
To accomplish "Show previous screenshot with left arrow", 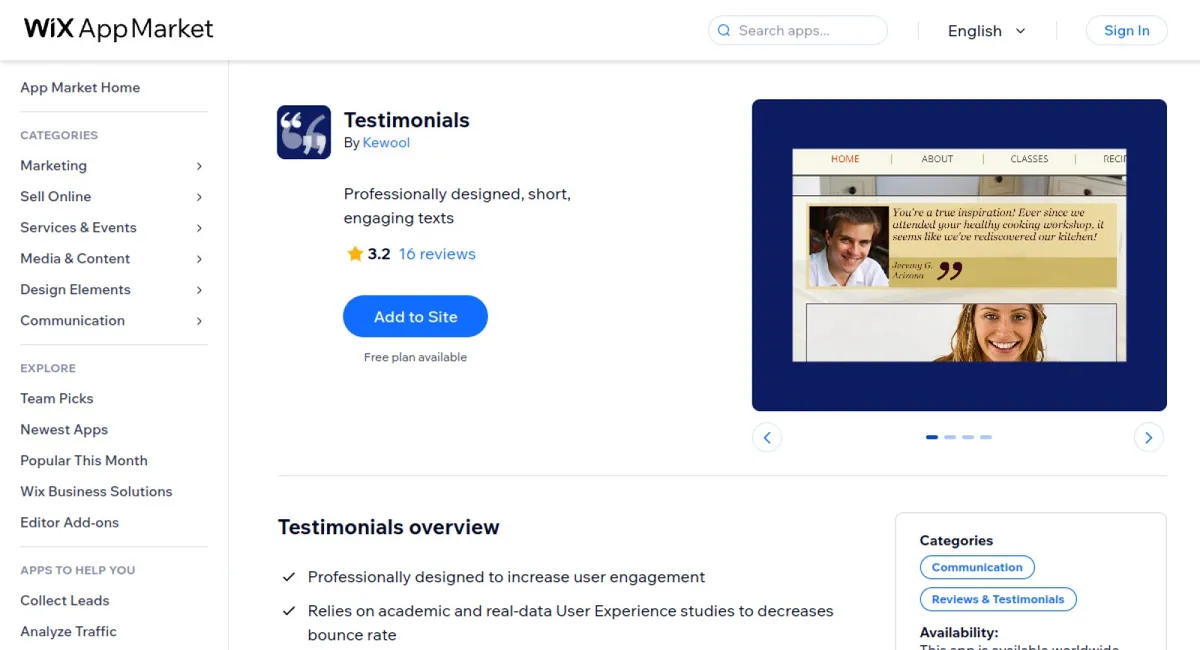I will click(x=767, y=437).
